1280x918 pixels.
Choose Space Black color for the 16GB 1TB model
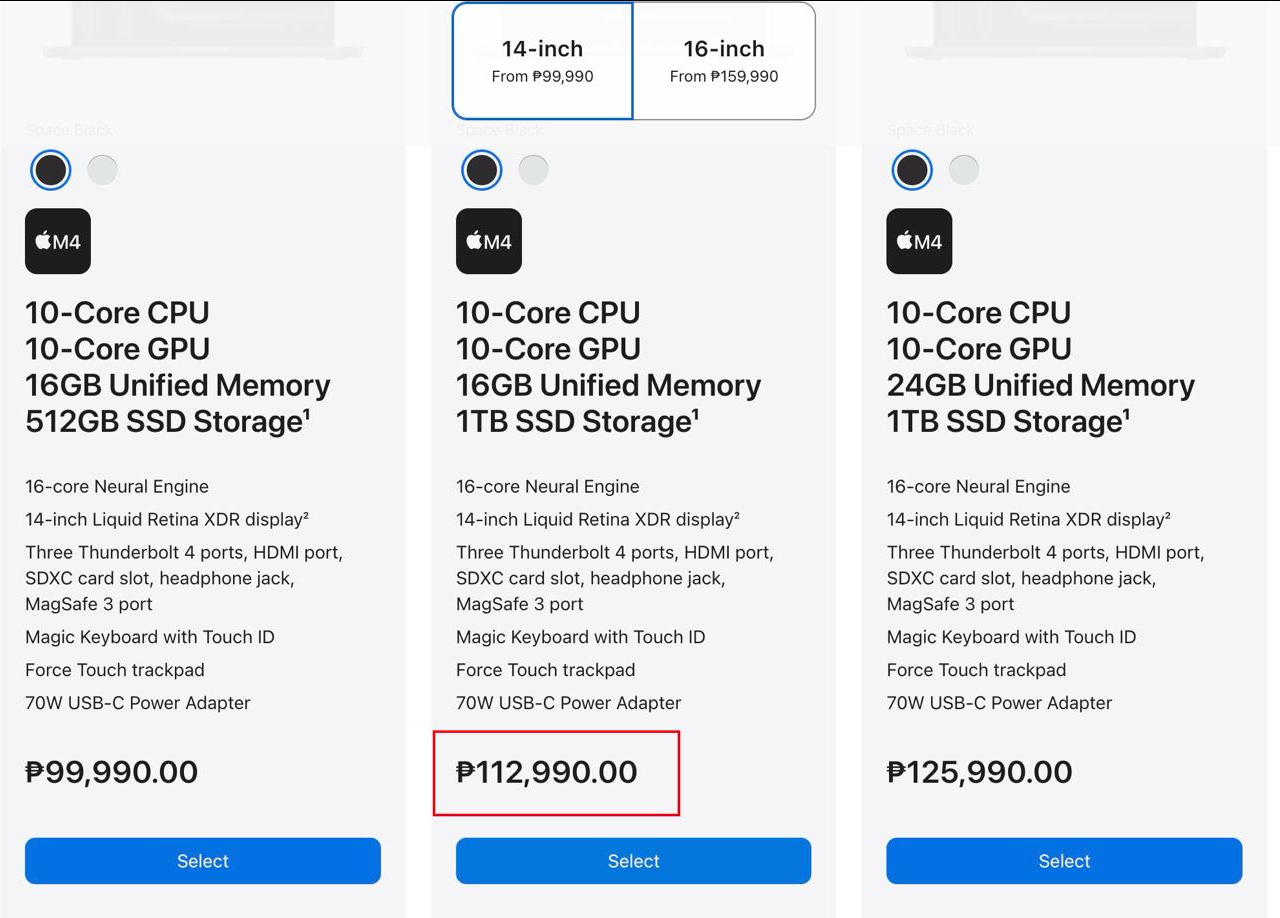[482, 170]
